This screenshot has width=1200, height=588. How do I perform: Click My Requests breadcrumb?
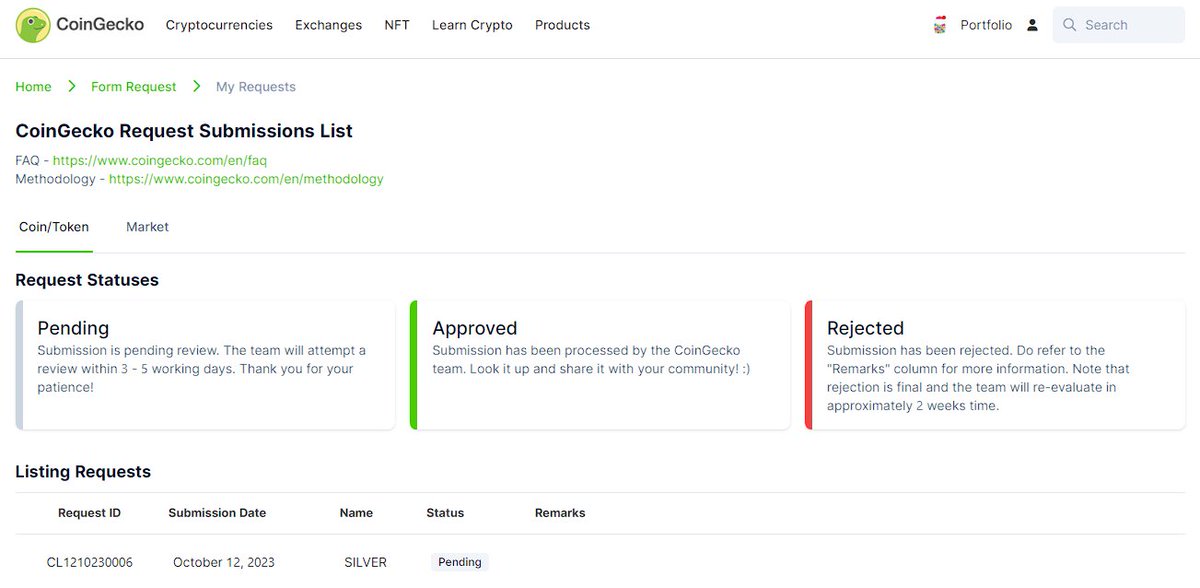coord(256,87)
